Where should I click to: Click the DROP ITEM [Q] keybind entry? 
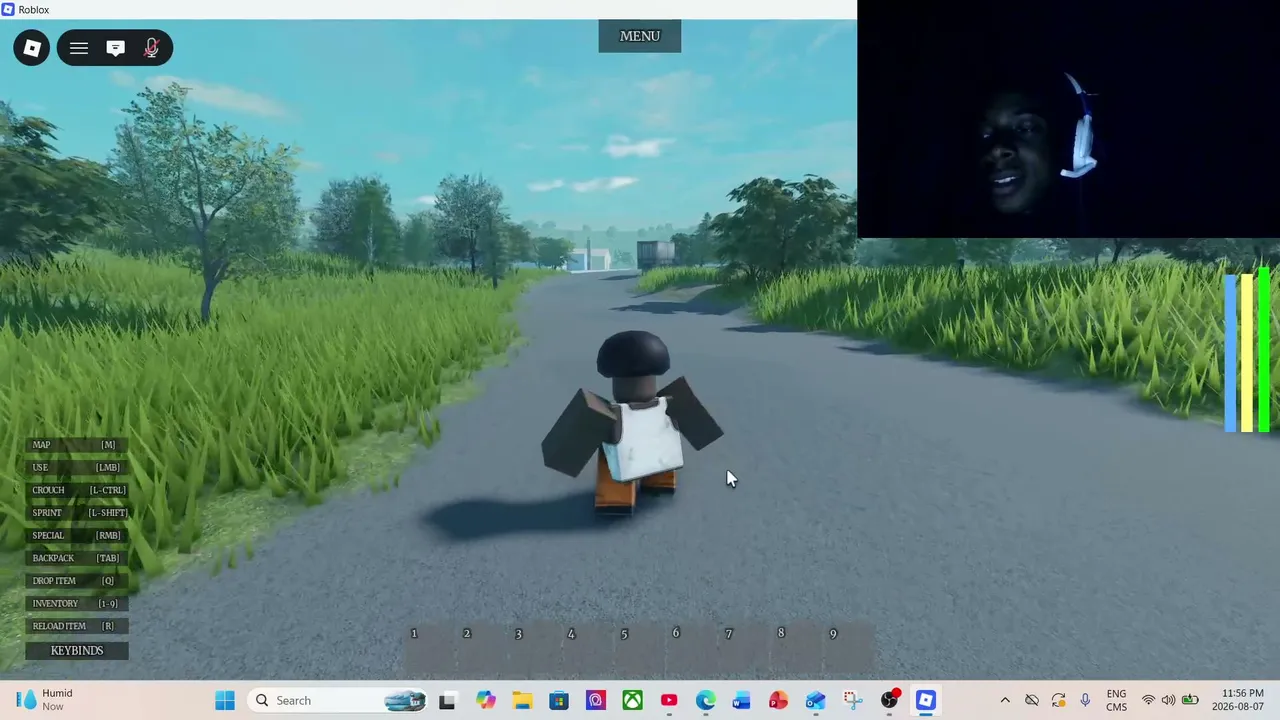coord(77,581)
